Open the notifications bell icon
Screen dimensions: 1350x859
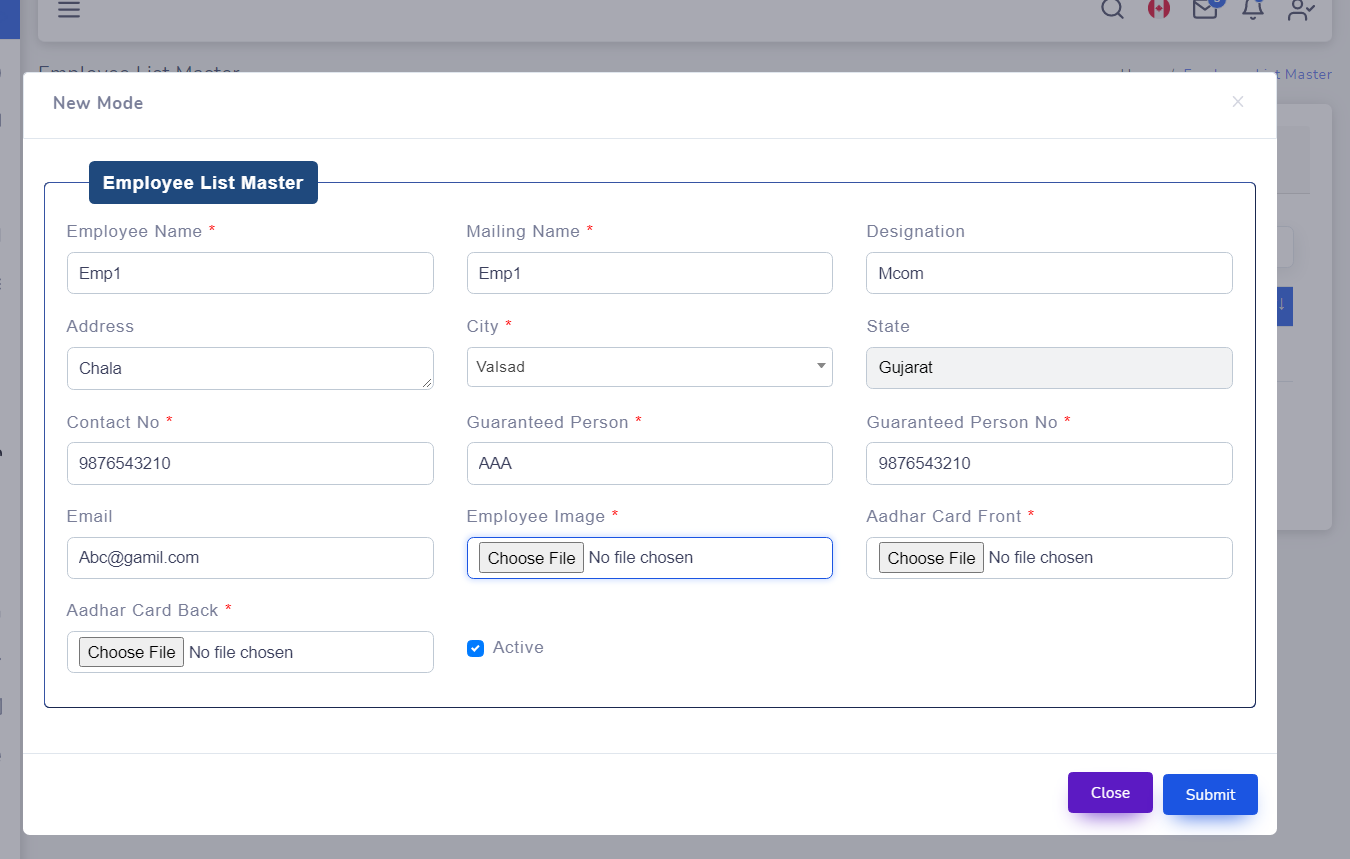1252,9
